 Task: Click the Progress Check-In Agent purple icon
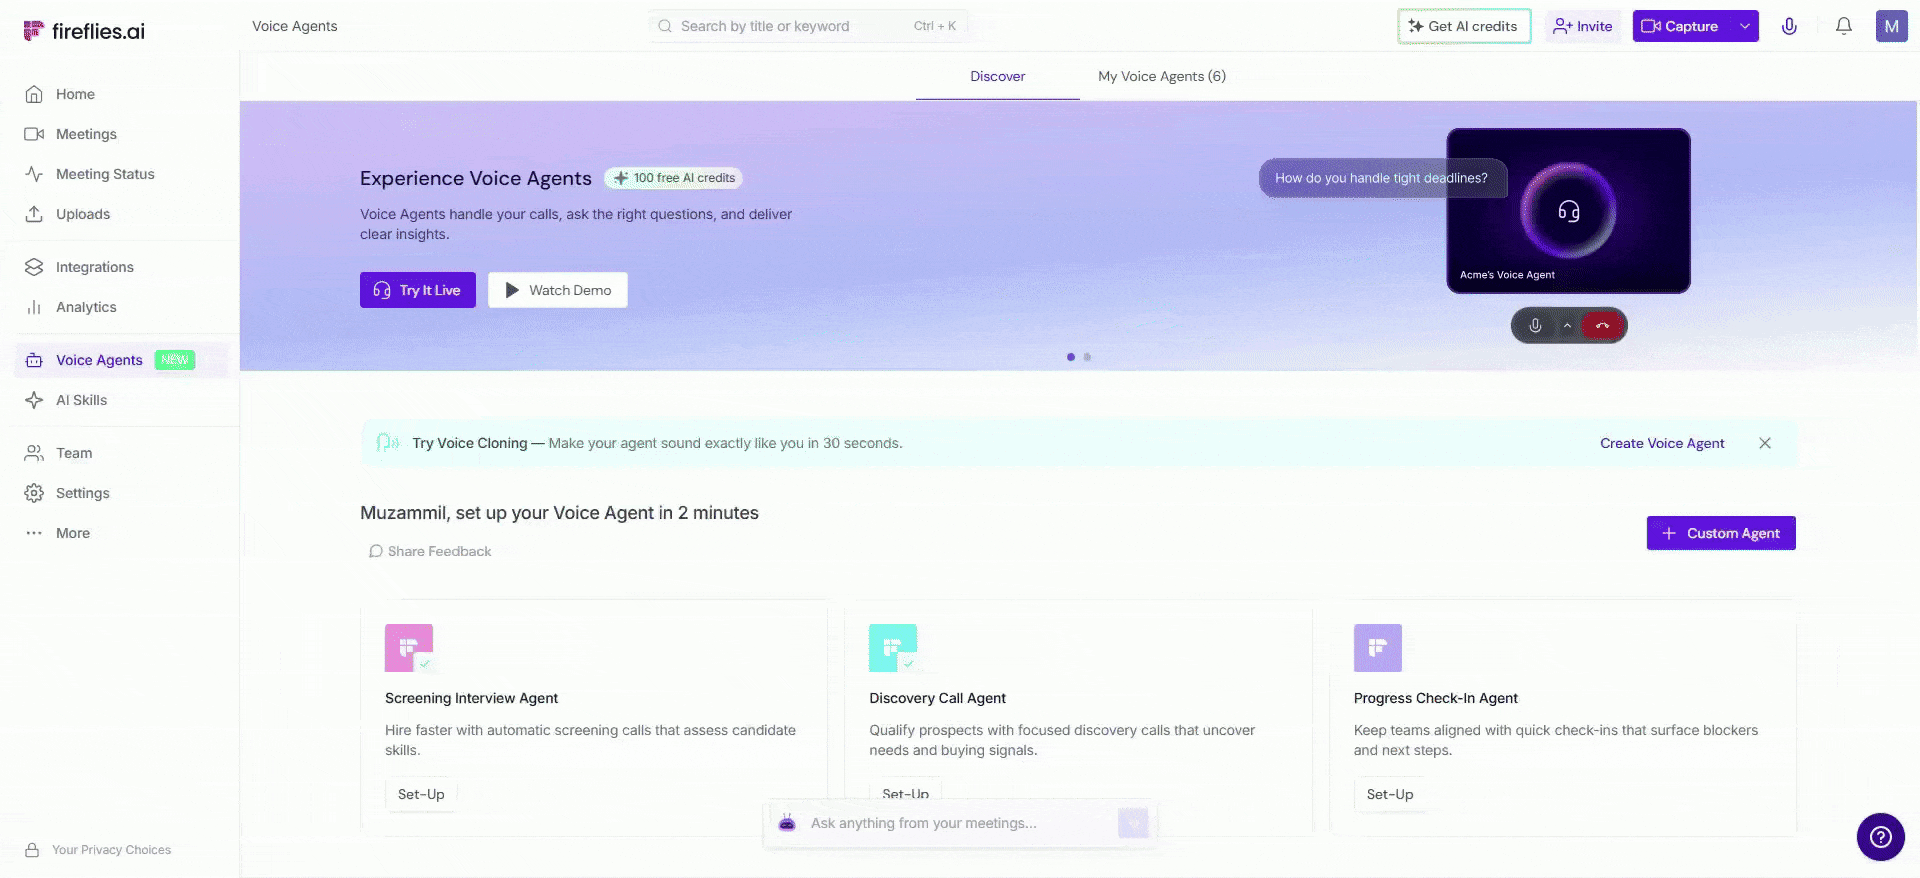point(1378,648)
